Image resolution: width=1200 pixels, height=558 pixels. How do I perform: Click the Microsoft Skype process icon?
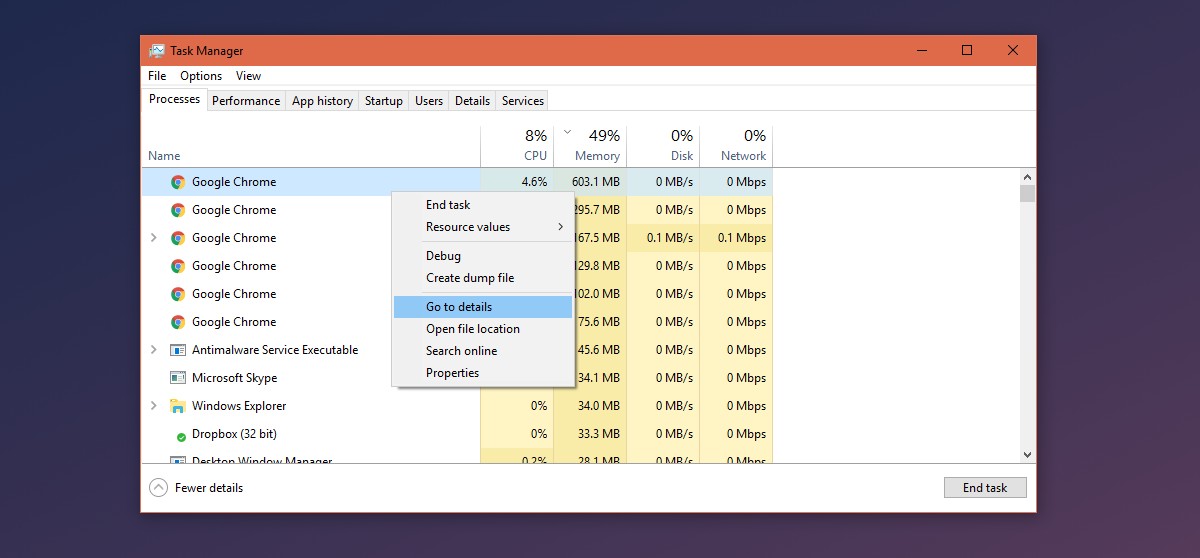tap(178, 378)
